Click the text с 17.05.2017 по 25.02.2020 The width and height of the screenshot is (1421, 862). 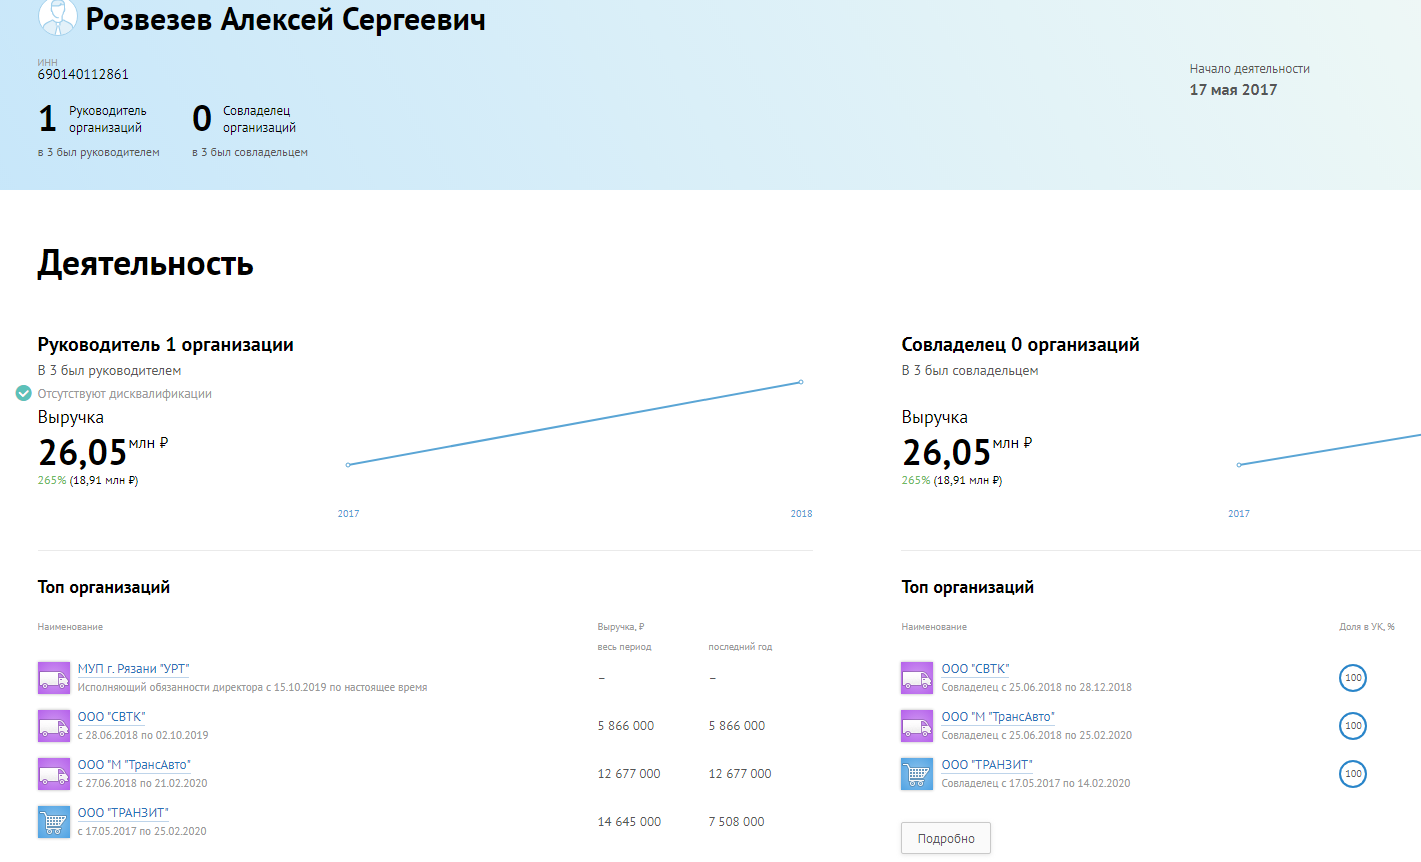(142, 831)
